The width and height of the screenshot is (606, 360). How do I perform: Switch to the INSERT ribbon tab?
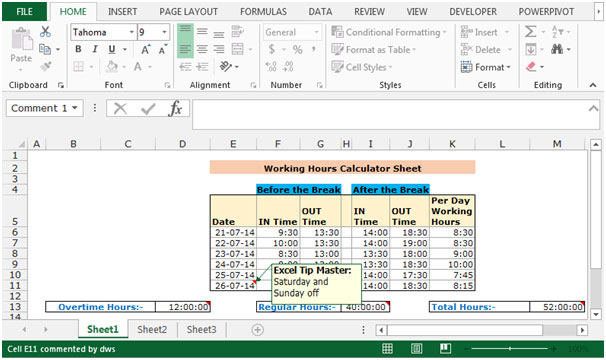(x=123, y=12)
